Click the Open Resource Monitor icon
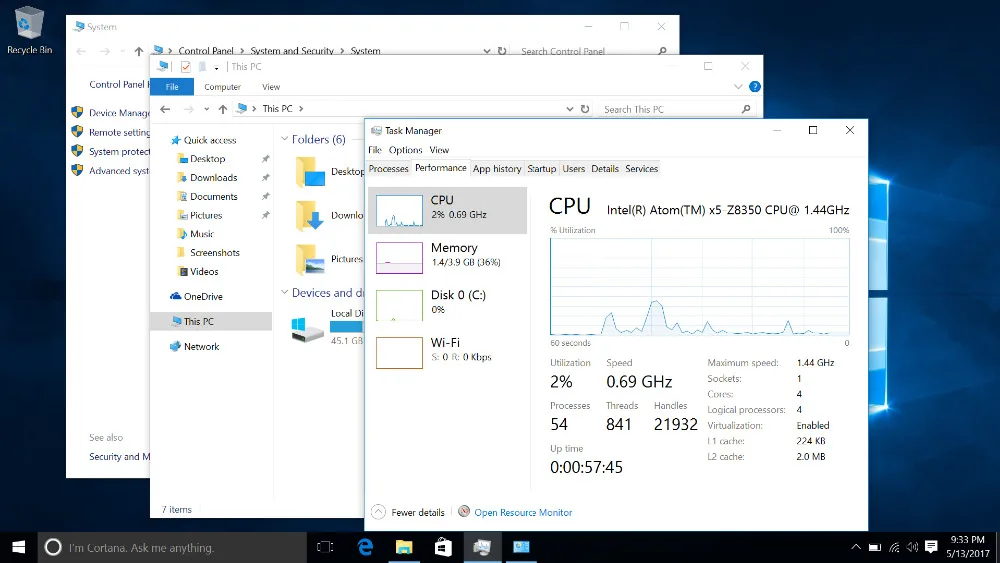The width and height of the screenshot is (1000, 563). click(464, 511)
